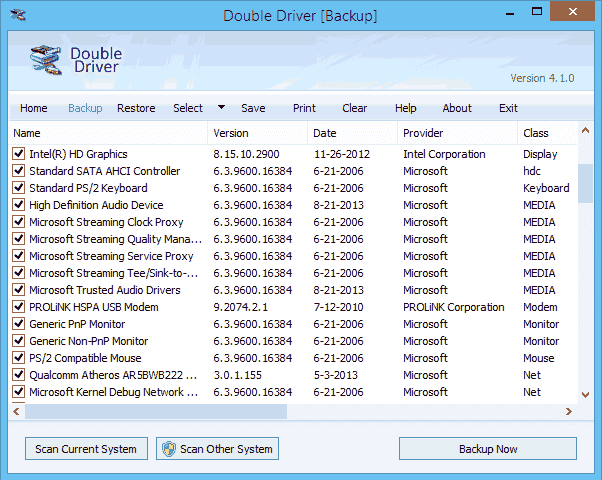Image resolution: width=602 pixels, height=480 pixels.
Task: Click the Double Driver title bar app icon
Action: point(18,15)
